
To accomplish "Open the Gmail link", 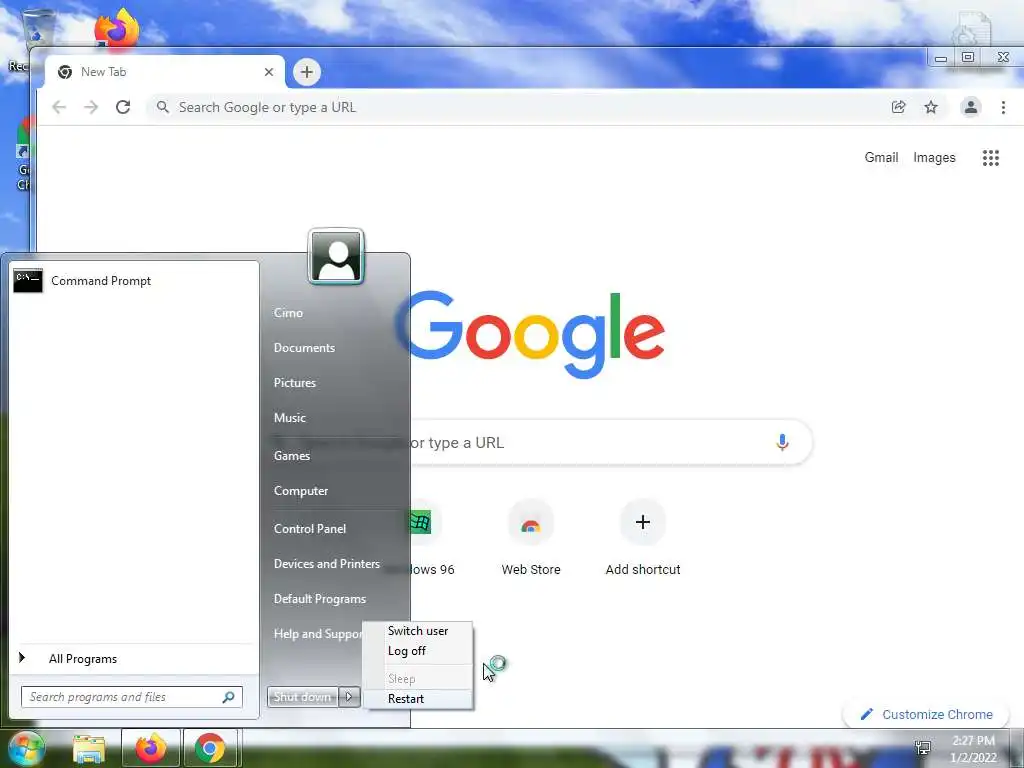I will (x=881, y=157).
